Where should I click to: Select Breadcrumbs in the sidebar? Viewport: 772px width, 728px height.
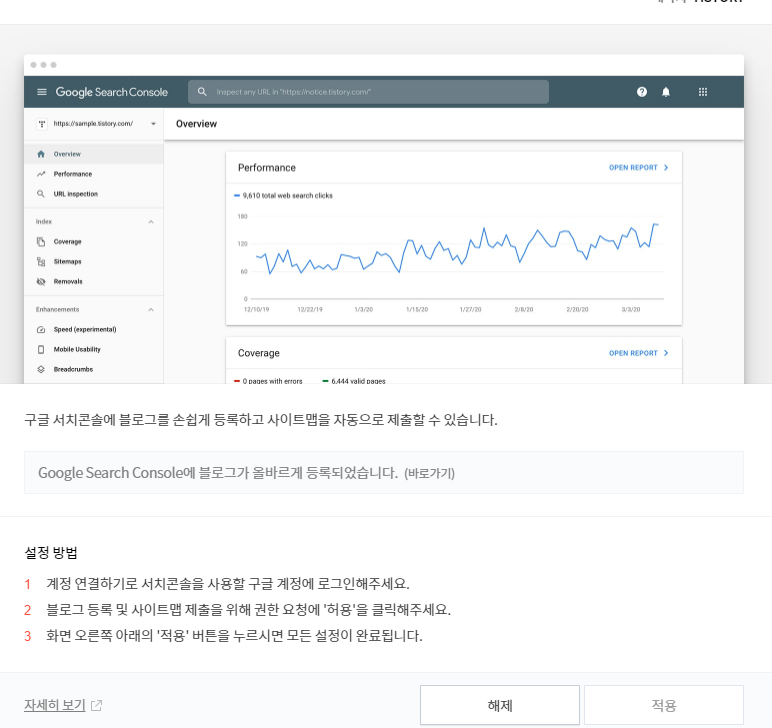tap(94, 369)
